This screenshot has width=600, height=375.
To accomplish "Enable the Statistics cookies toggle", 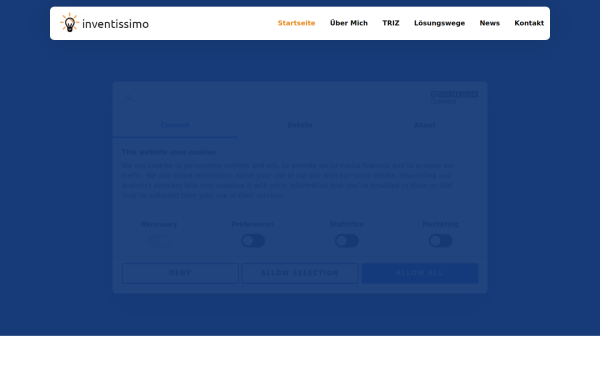I will [347, 241].
